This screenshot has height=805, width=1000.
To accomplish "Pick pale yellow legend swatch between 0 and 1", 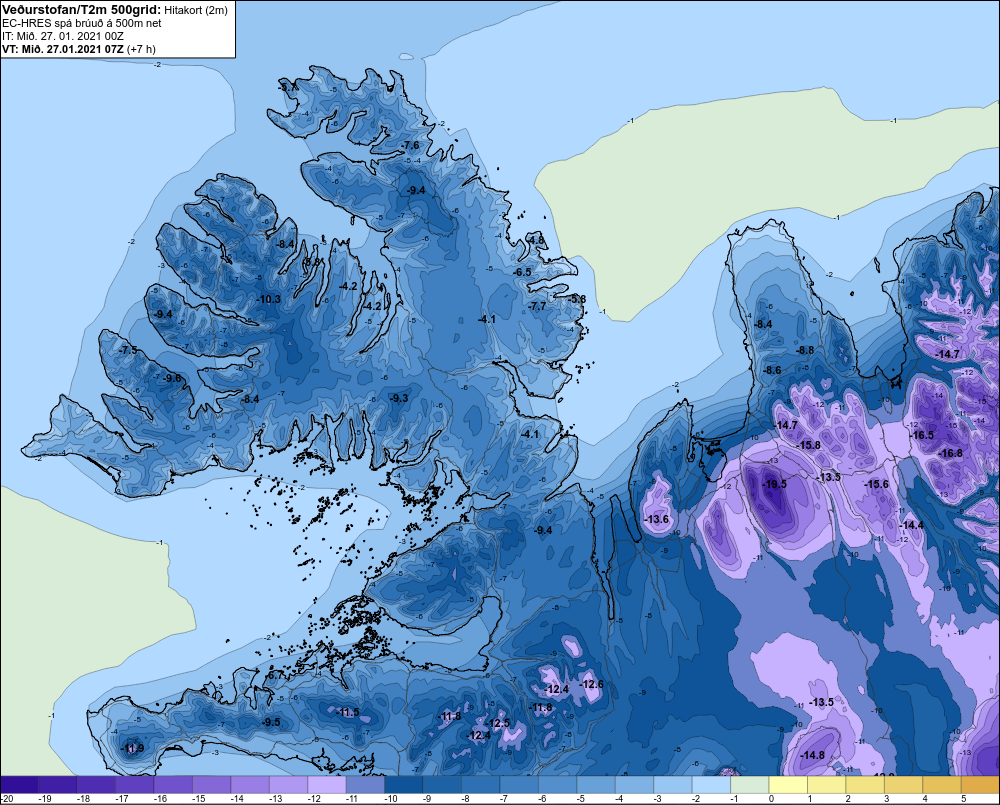I will tap(788, 785).
